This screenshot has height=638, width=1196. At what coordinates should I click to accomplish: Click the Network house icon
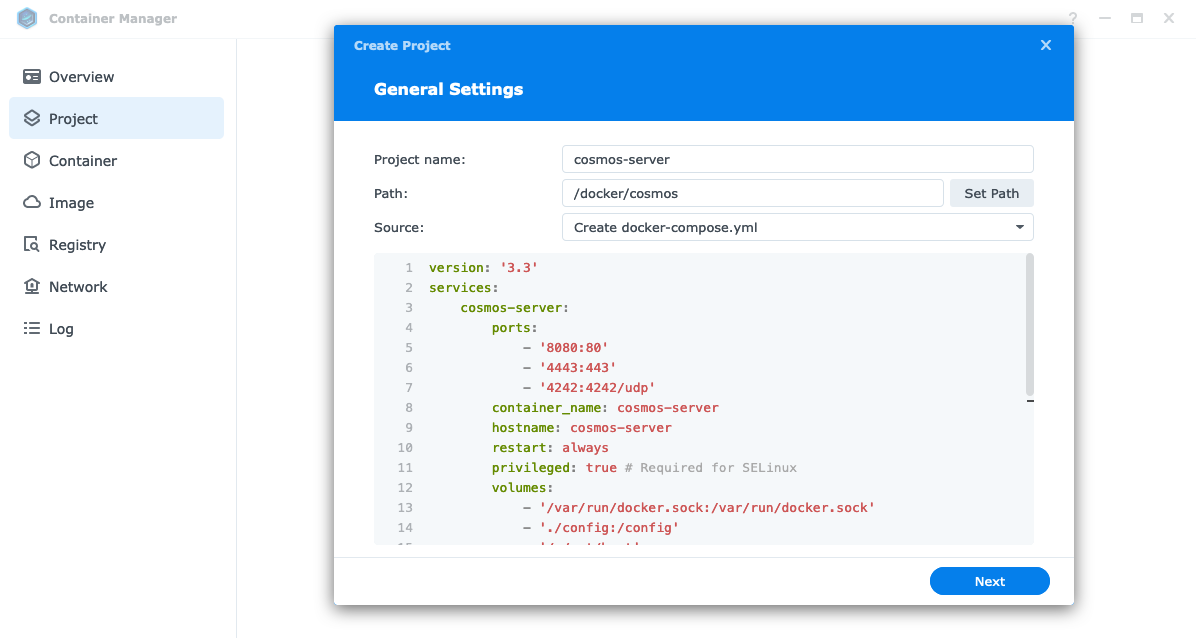point(32,287)
